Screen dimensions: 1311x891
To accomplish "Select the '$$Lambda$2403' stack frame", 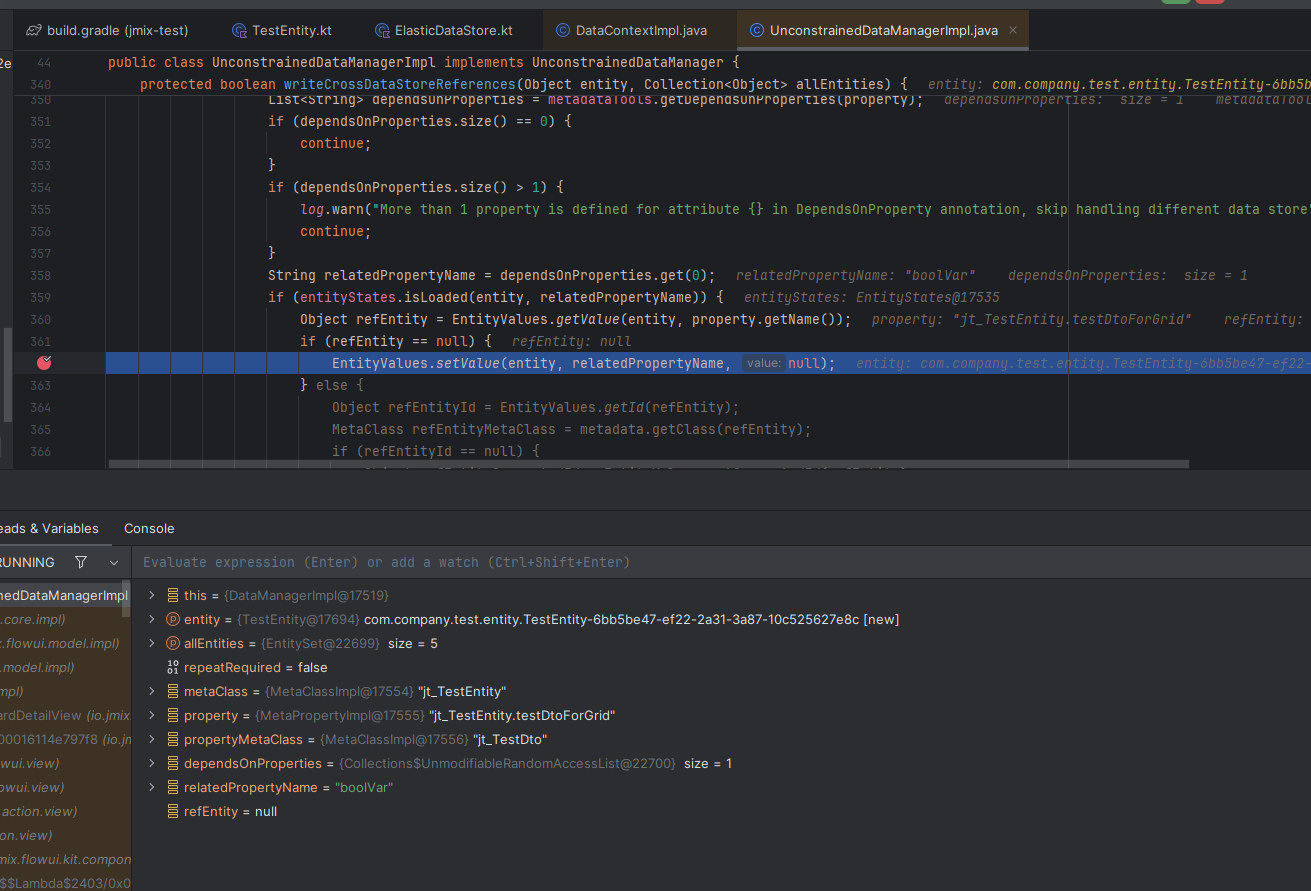I will (x=64, y=883).
